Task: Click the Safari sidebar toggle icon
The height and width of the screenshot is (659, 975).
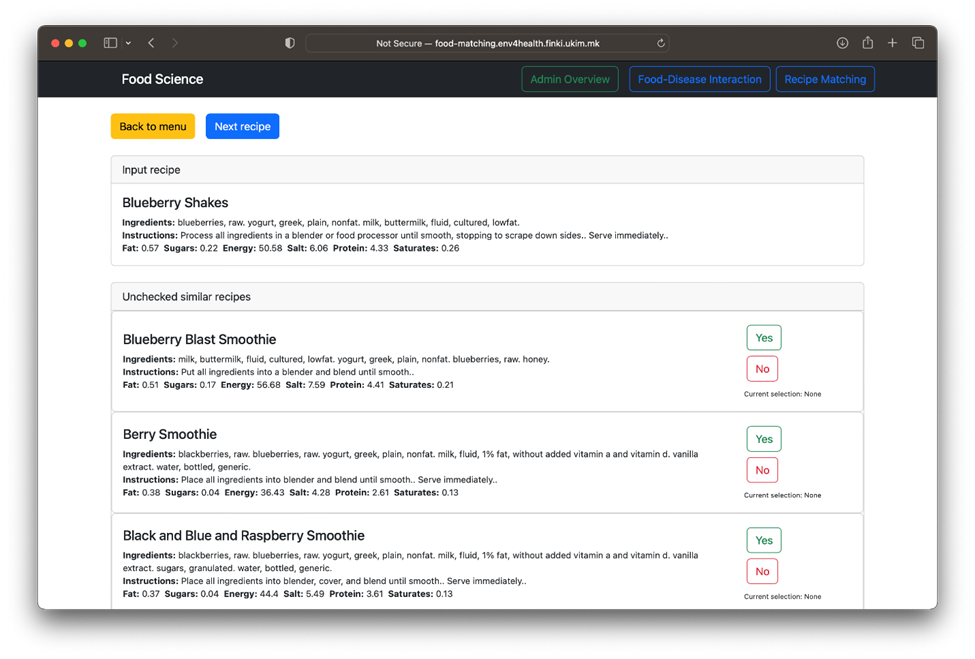Action: tap(110, 43)
